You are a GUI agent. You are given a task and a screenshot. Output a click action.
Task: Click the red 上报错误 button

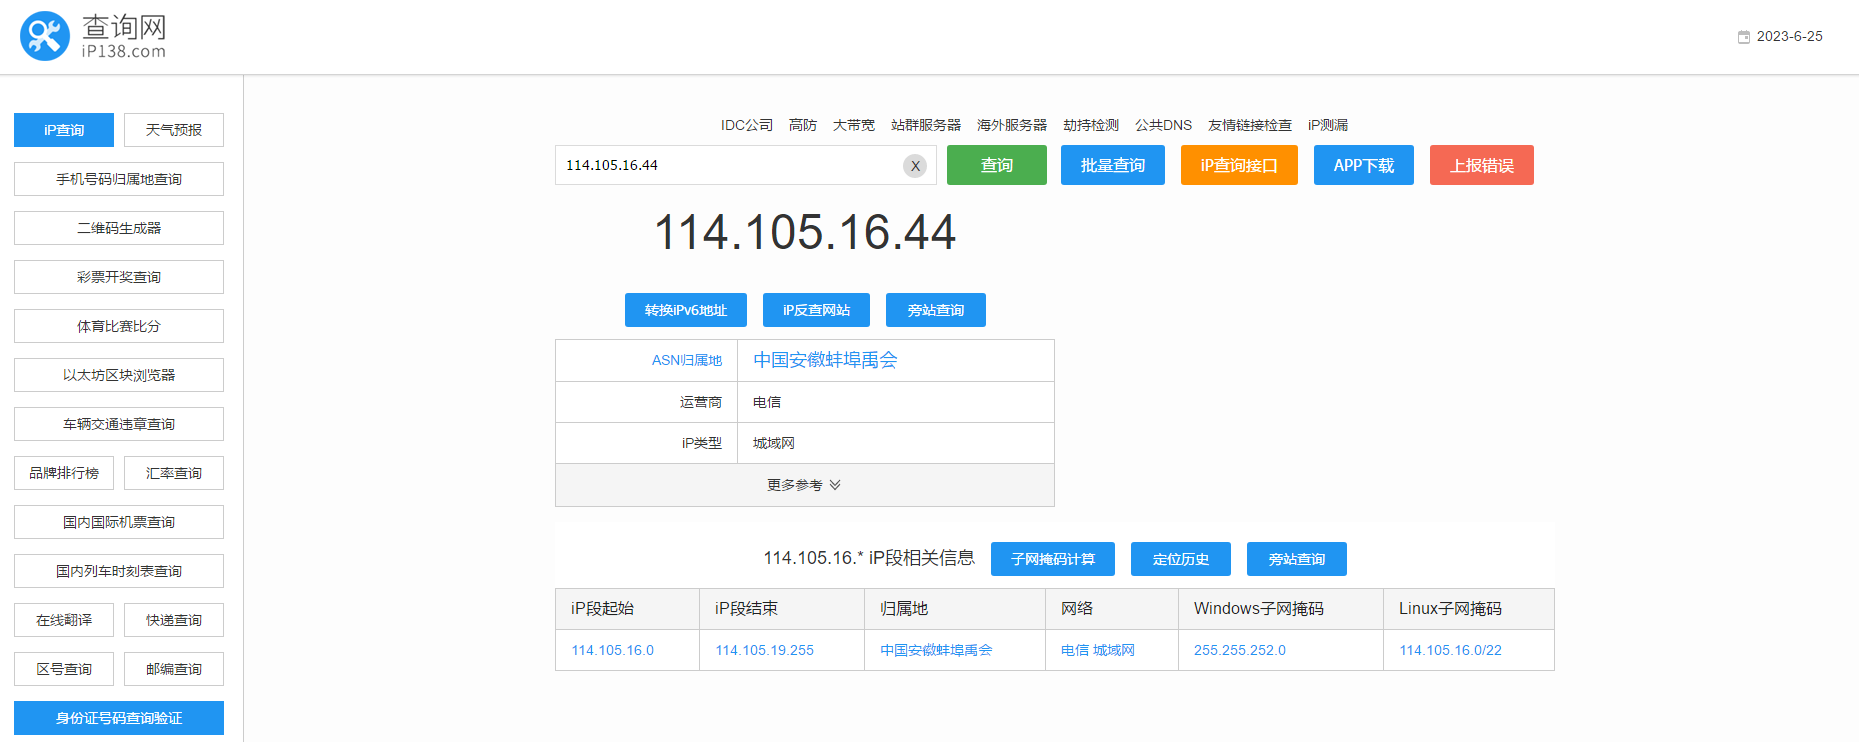click(x=1482, y=165)
